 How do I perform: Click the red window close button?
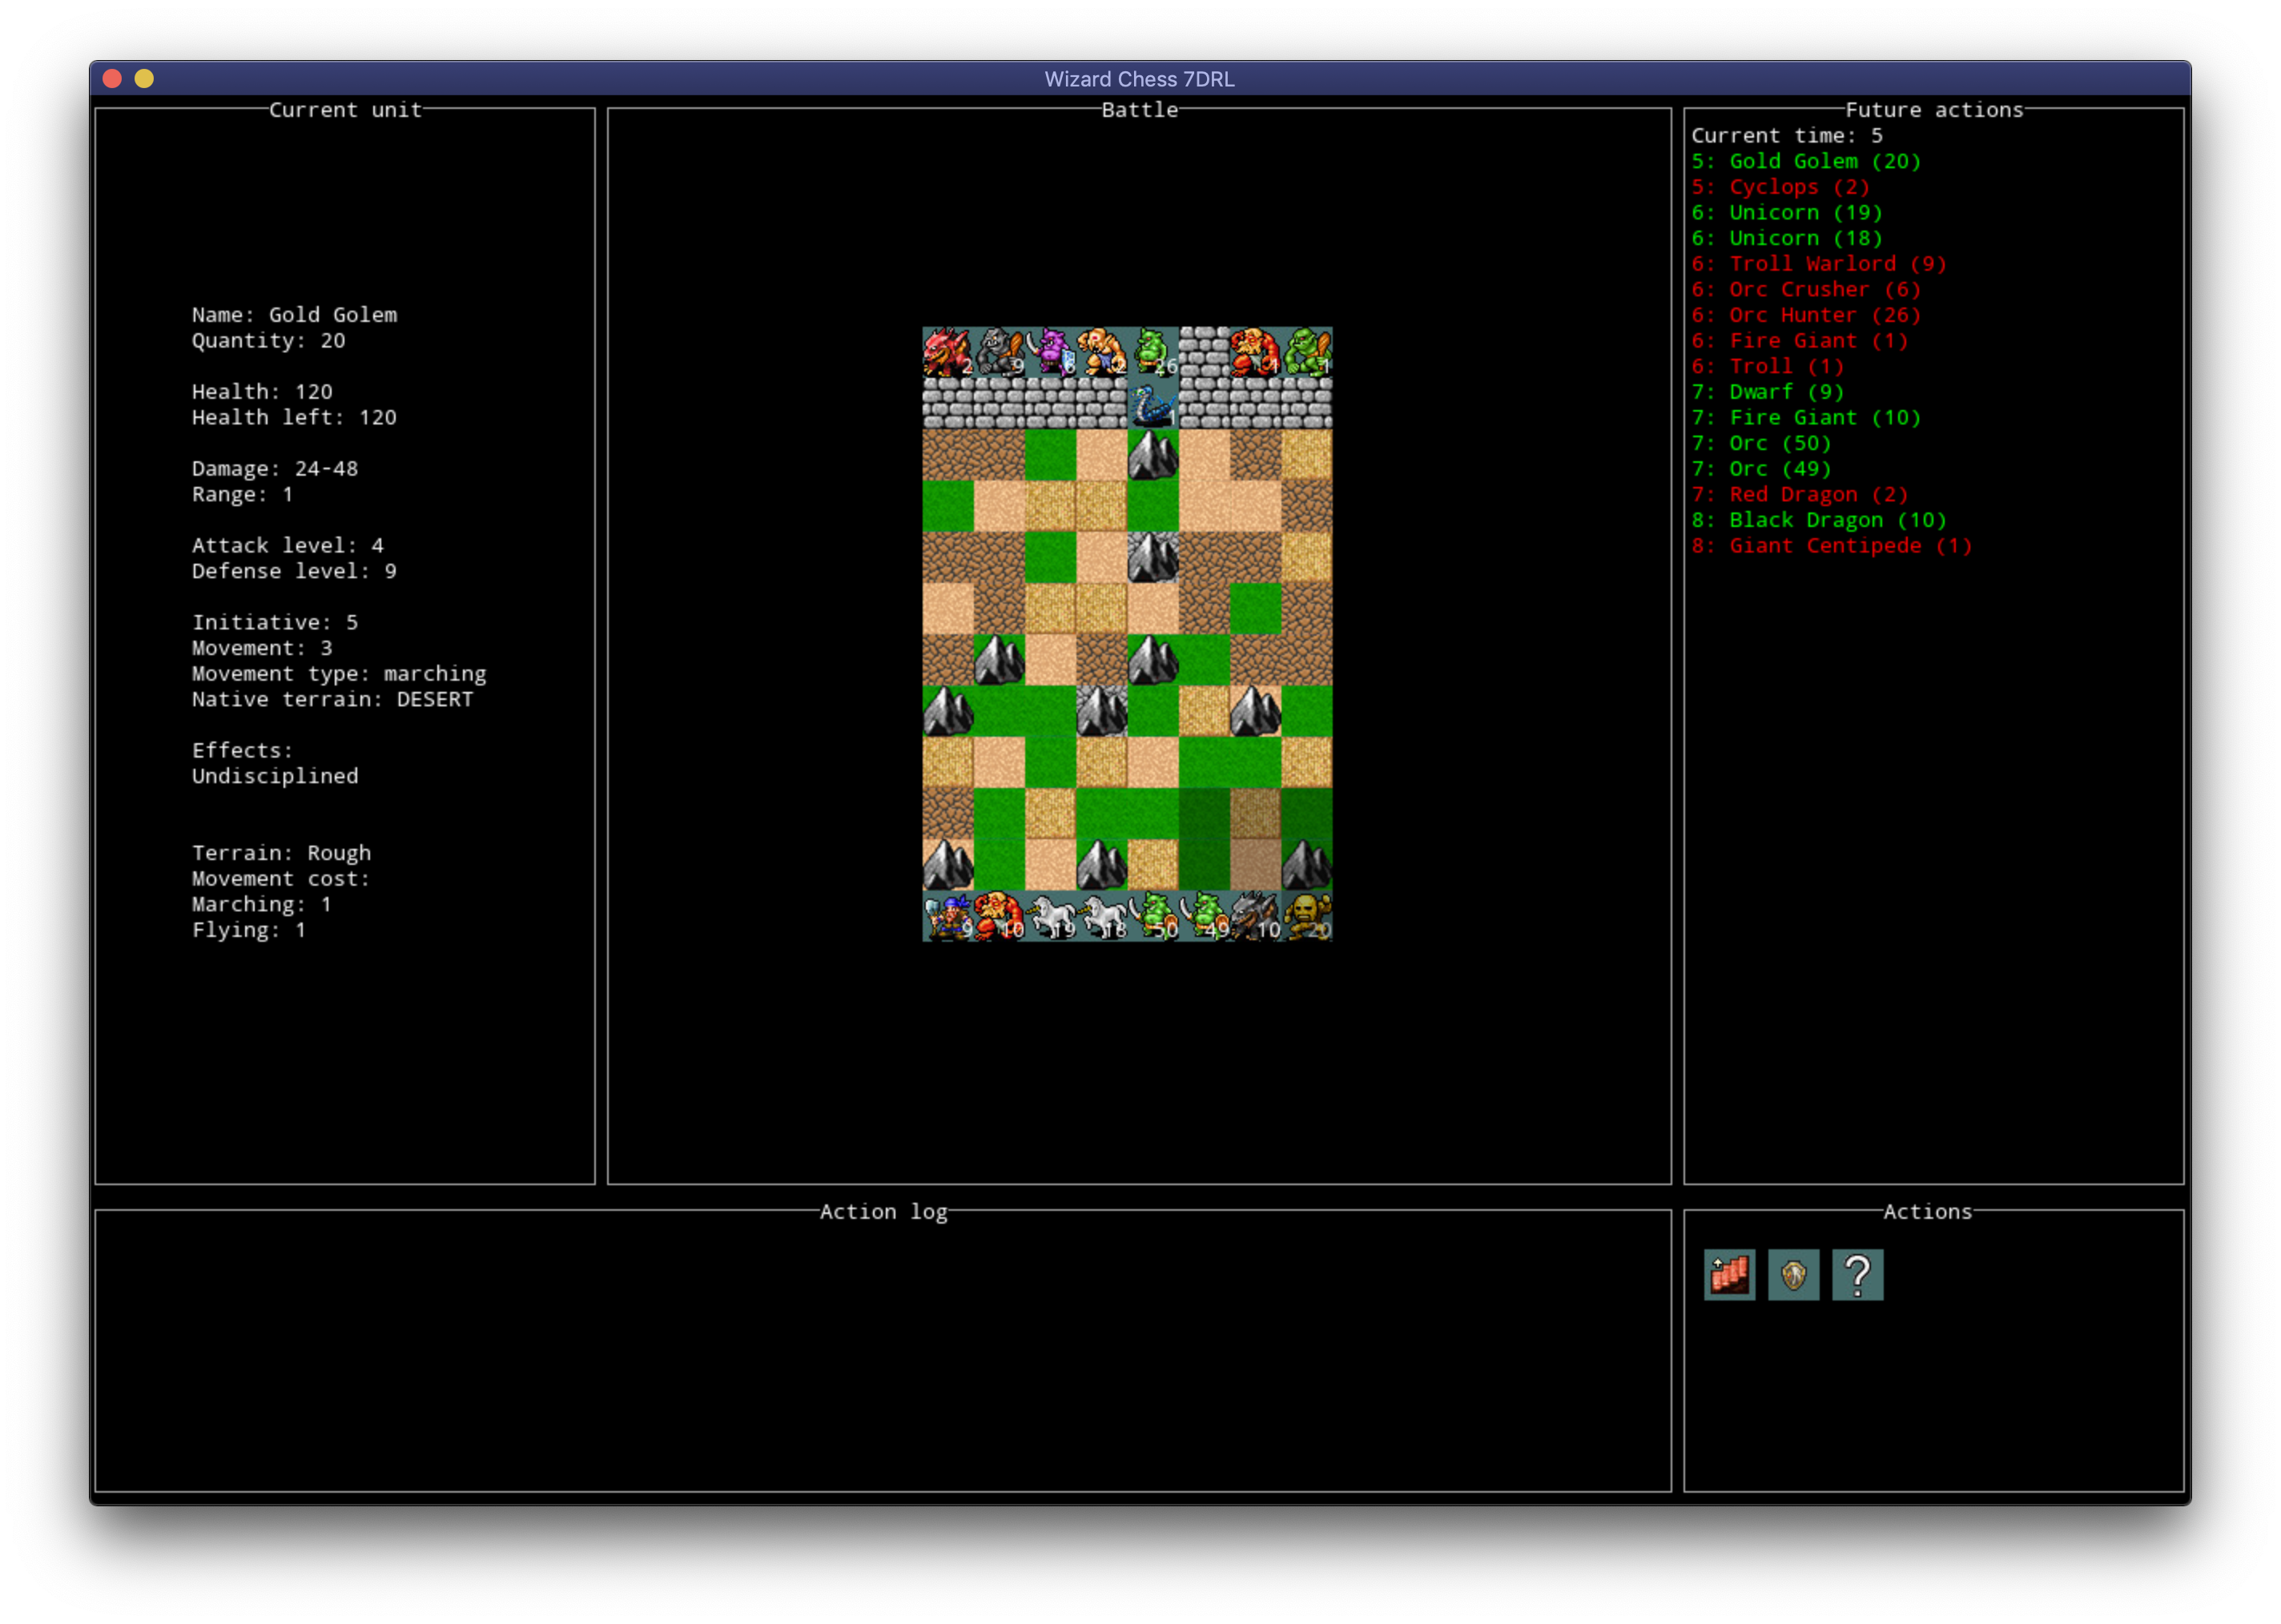[x=112, y=78]
